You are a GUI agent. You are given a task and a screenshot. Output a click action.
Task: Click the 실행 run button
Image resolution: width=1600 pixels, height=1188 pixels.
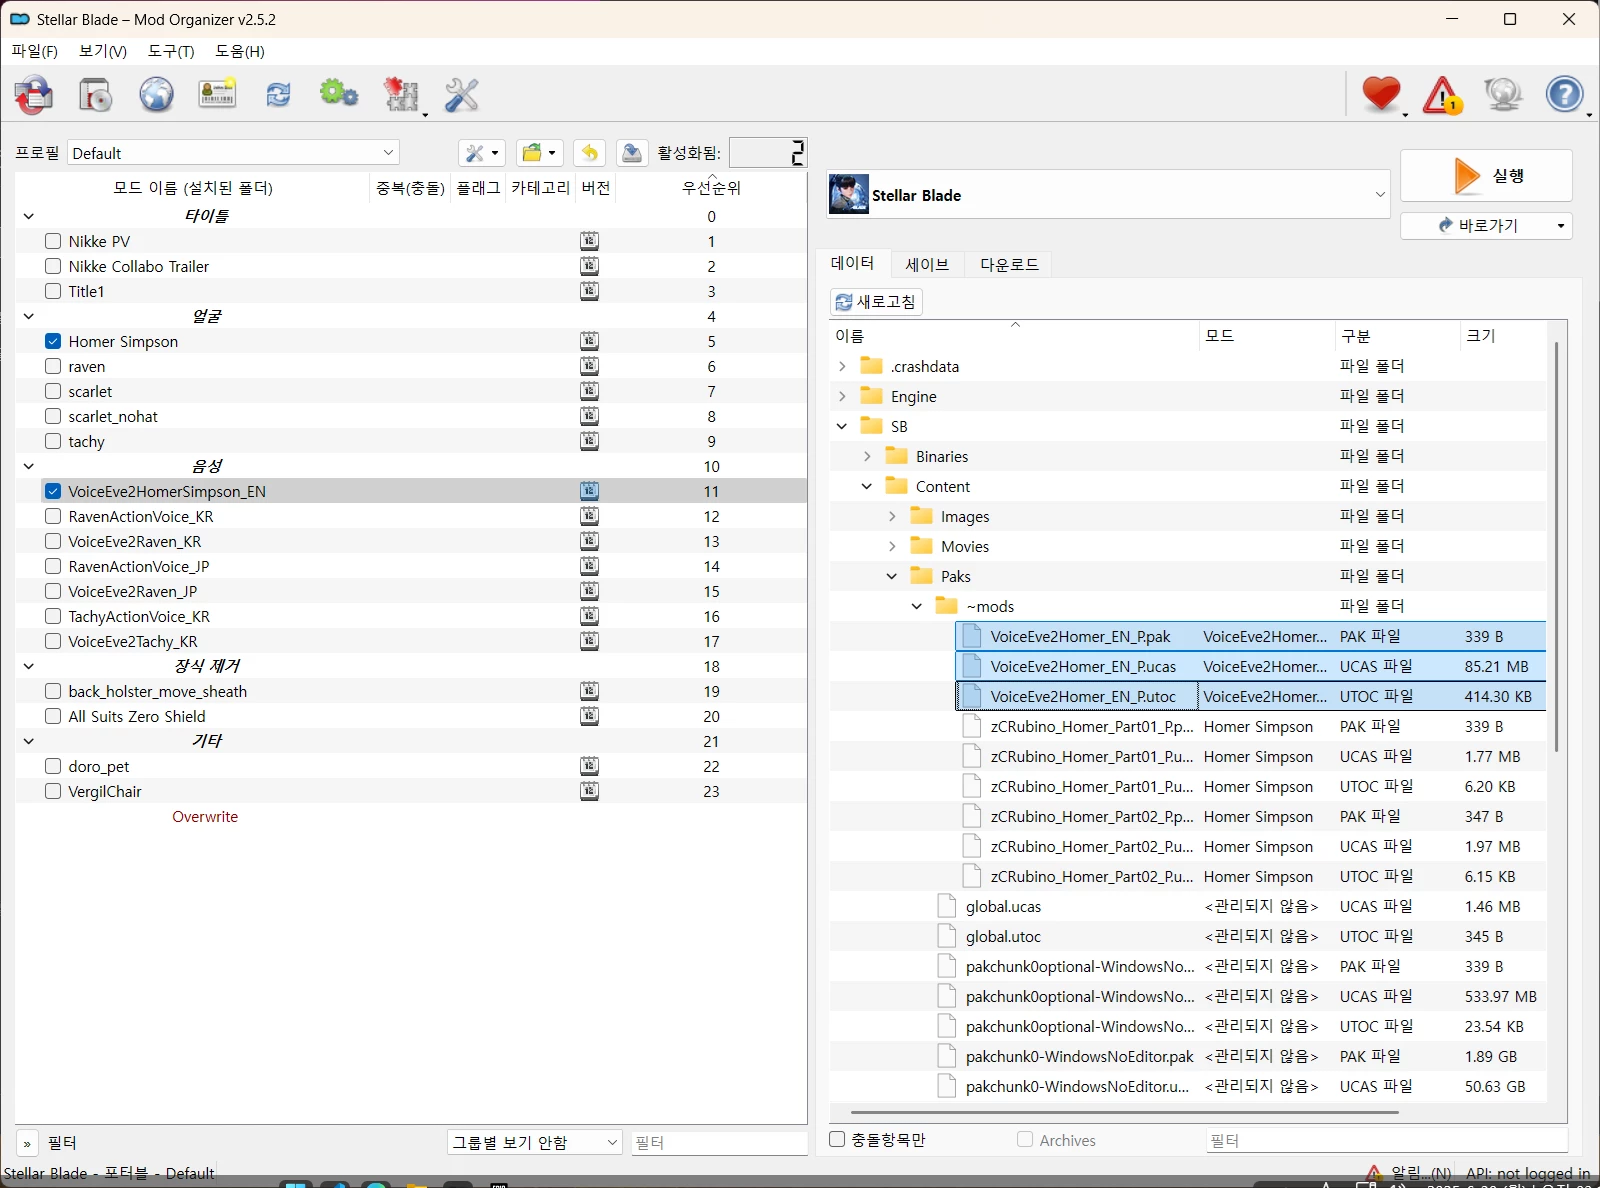coord(1486,176)
